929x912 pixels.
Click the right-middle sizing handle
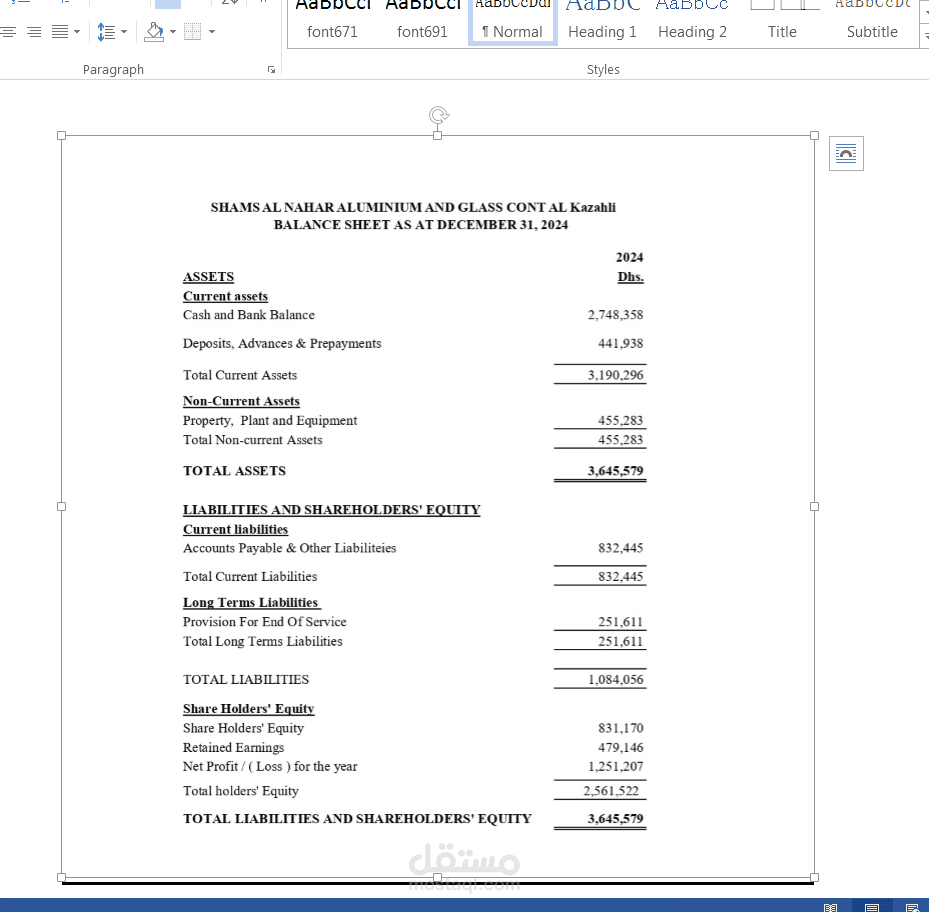point(815,507)
